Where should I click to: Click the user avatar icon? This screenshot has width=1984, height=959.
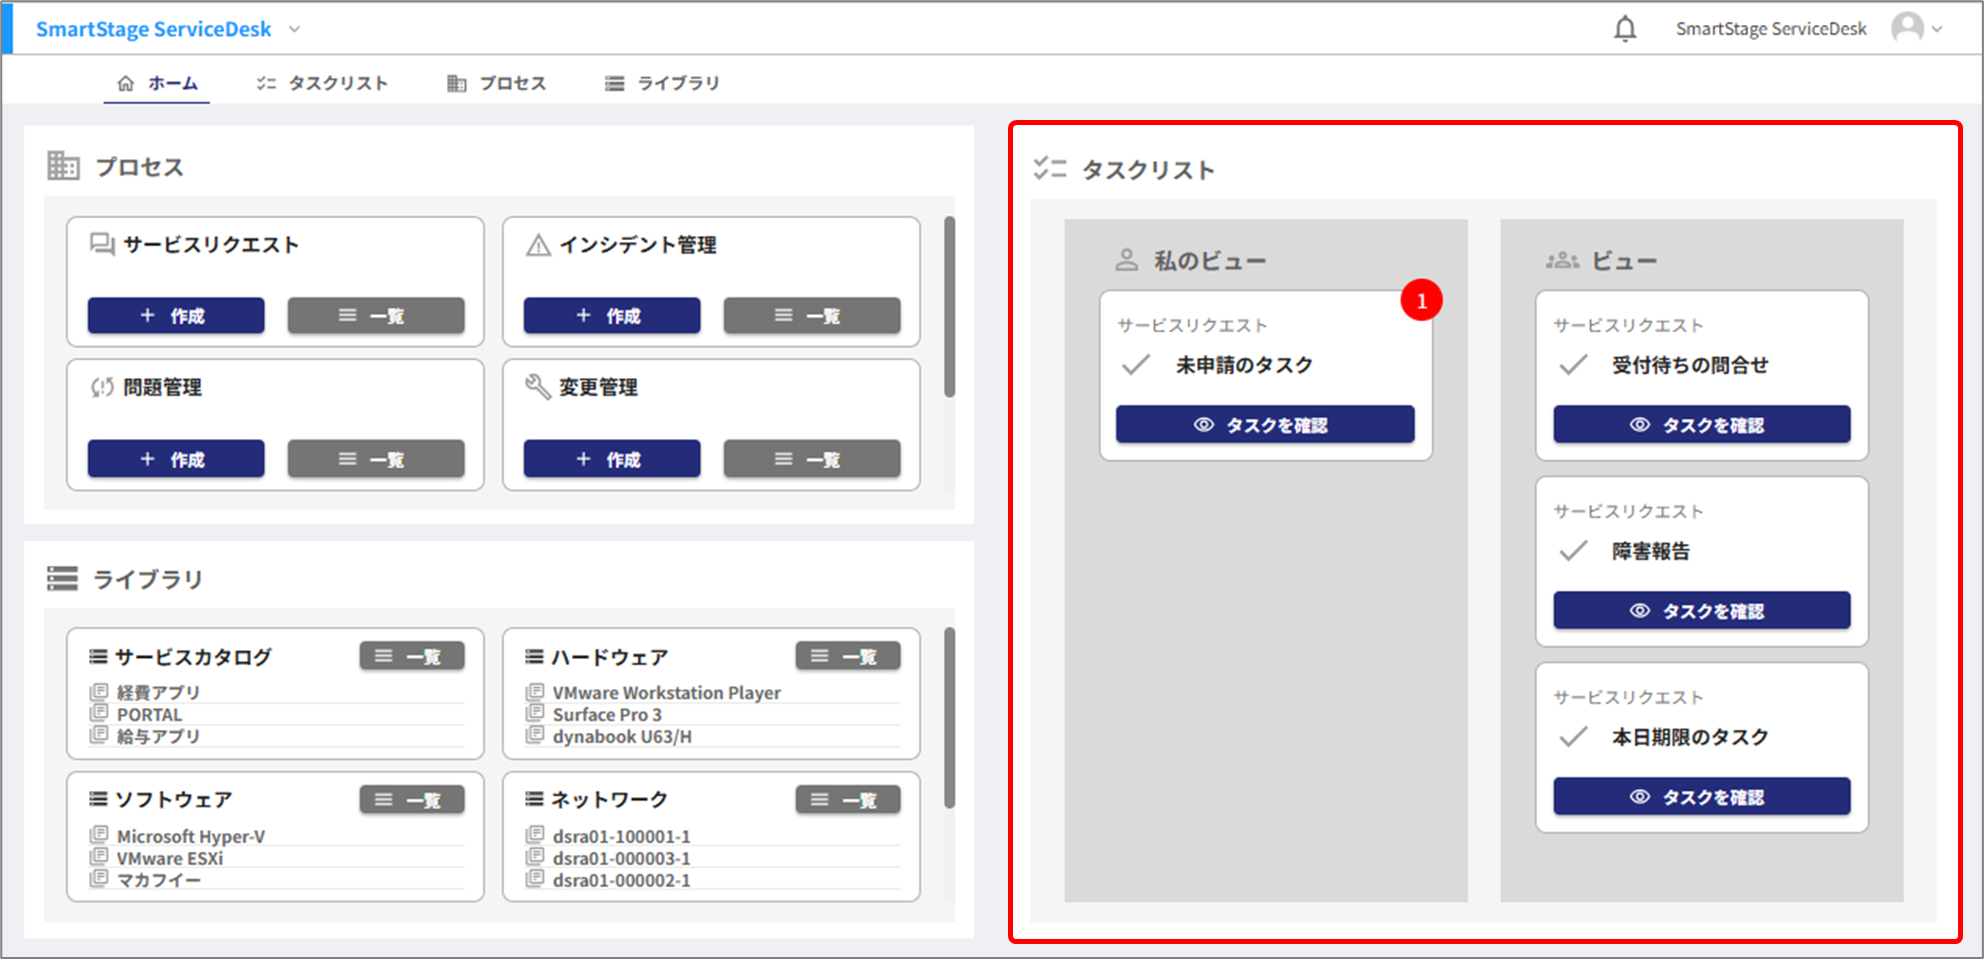click(x=1907, y=28)
